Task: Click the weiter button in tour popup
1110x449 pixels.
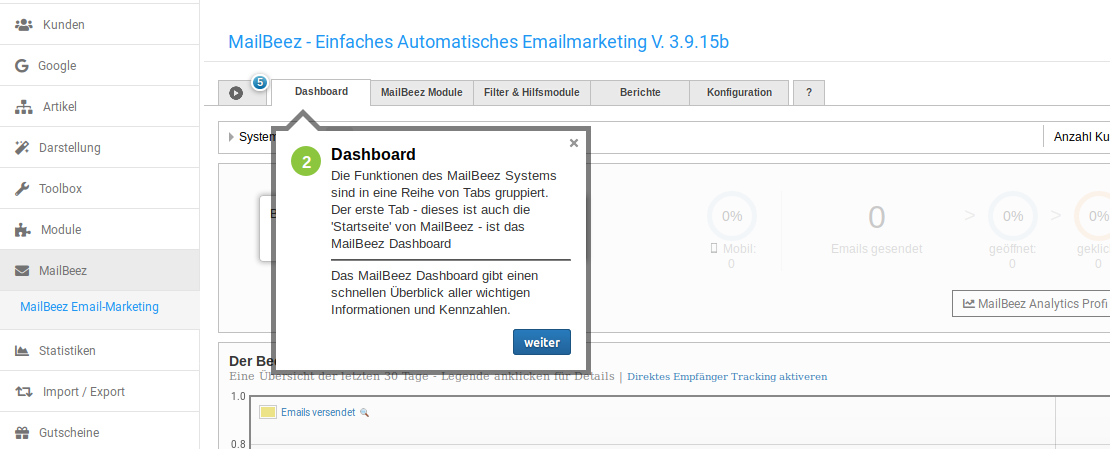Action: pos(542,342)
